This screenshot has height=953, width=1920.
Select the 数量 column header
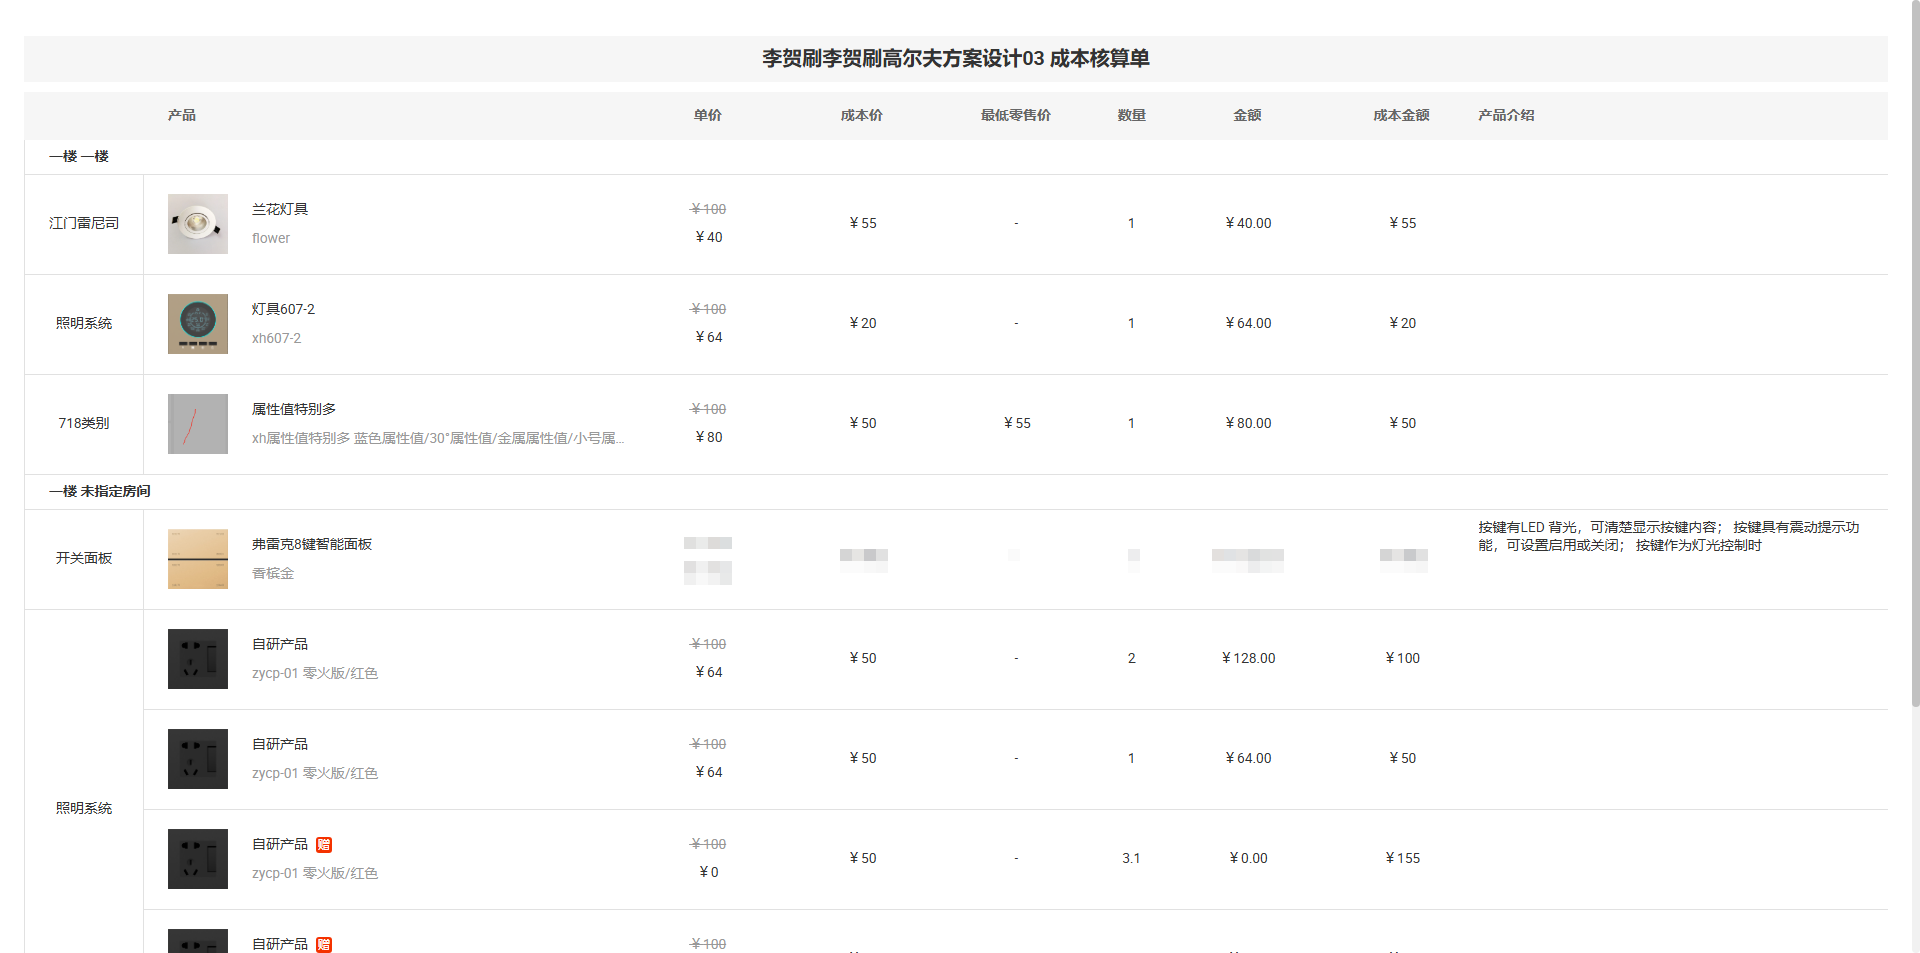pos(1132,115)
